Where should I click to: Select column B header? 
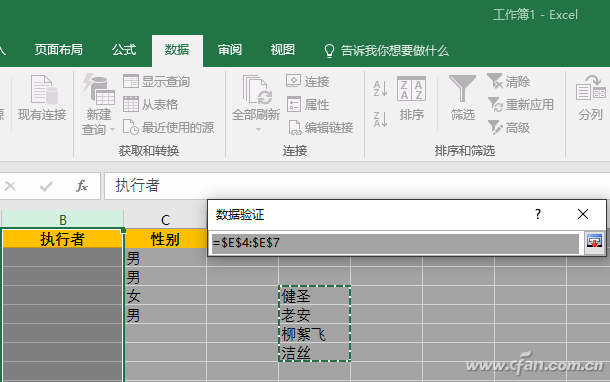coord(63,220)
